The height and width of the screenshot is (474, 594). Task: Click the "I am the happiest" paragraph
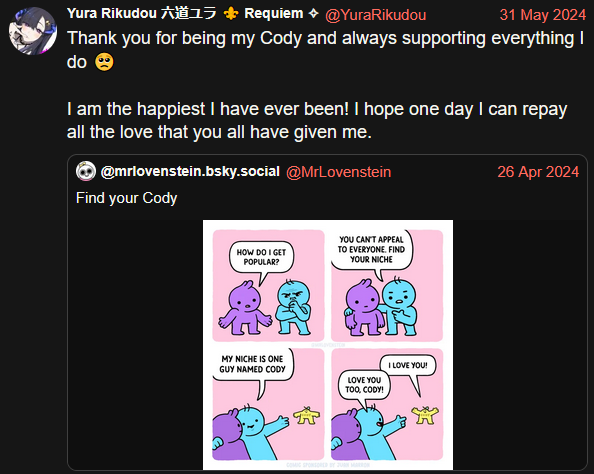point(317,120)
